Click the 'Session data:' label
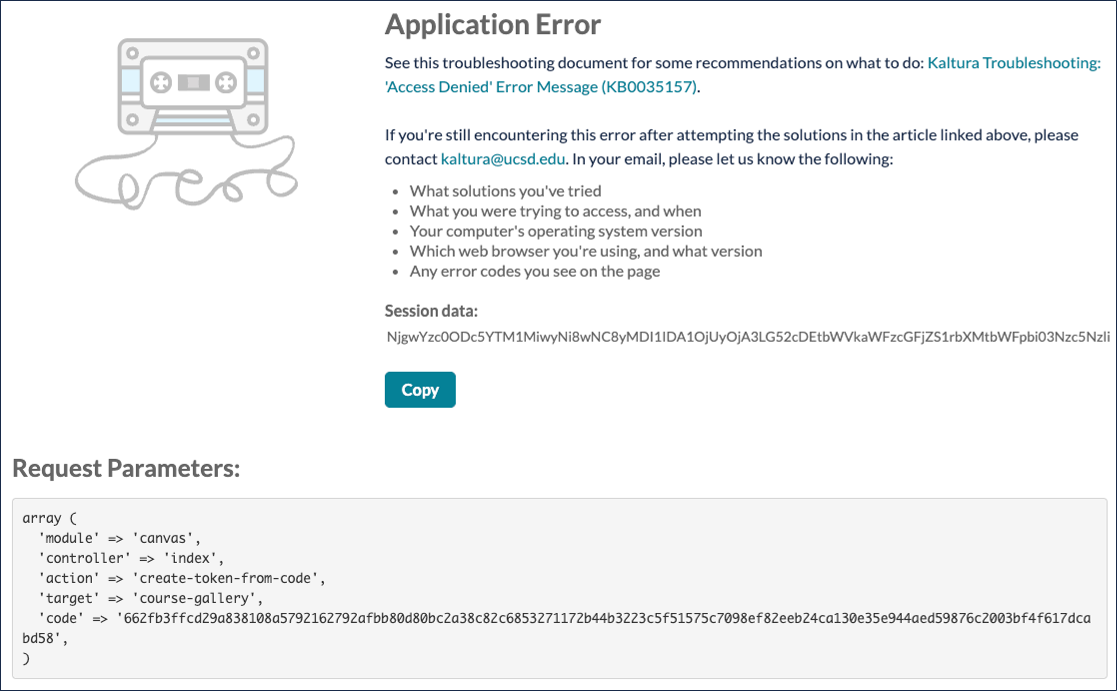Image resolution: width=1117 pixels, height=691 pixels. point(431,311)
